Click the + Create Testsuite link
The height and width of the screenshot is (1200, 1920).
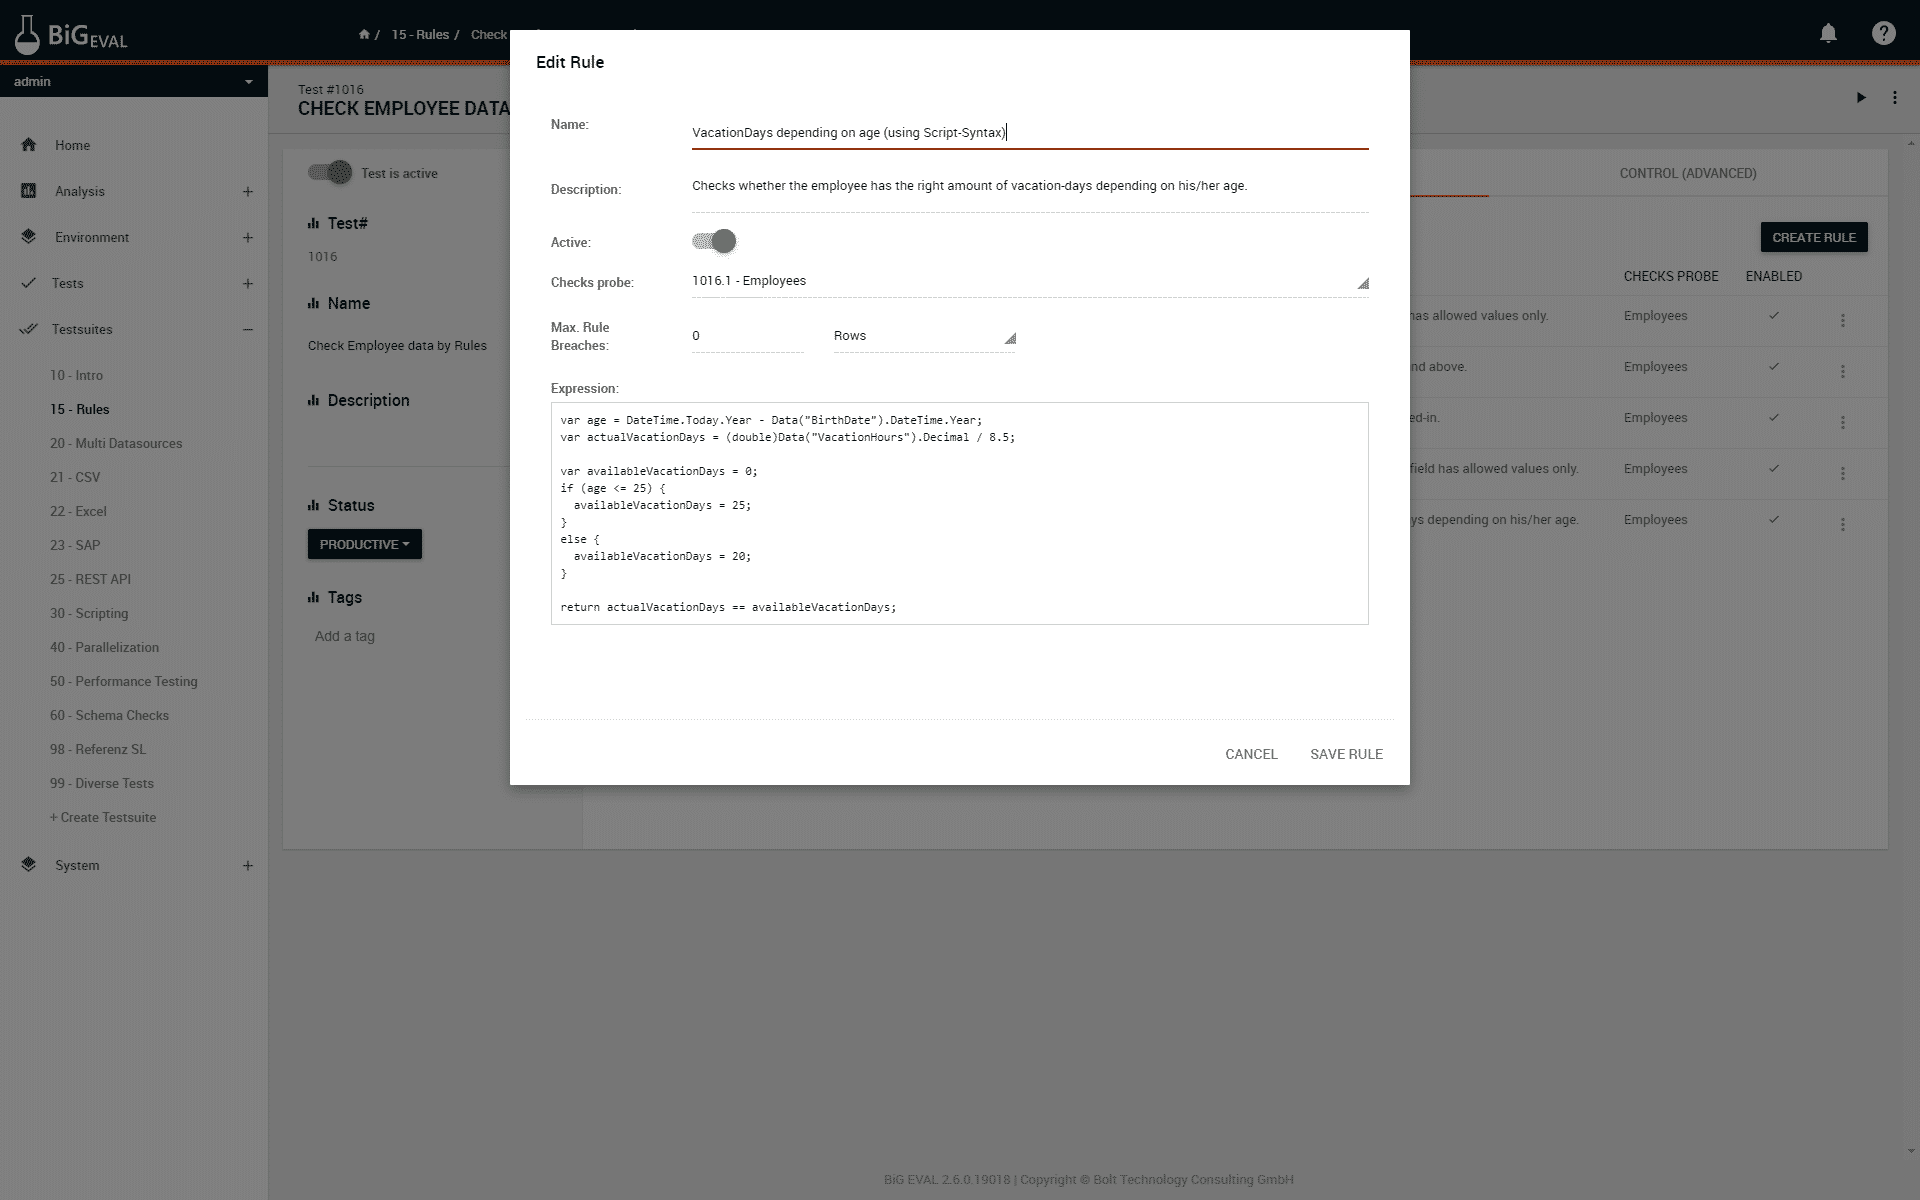pyautogui.click(x=103, y=817)
